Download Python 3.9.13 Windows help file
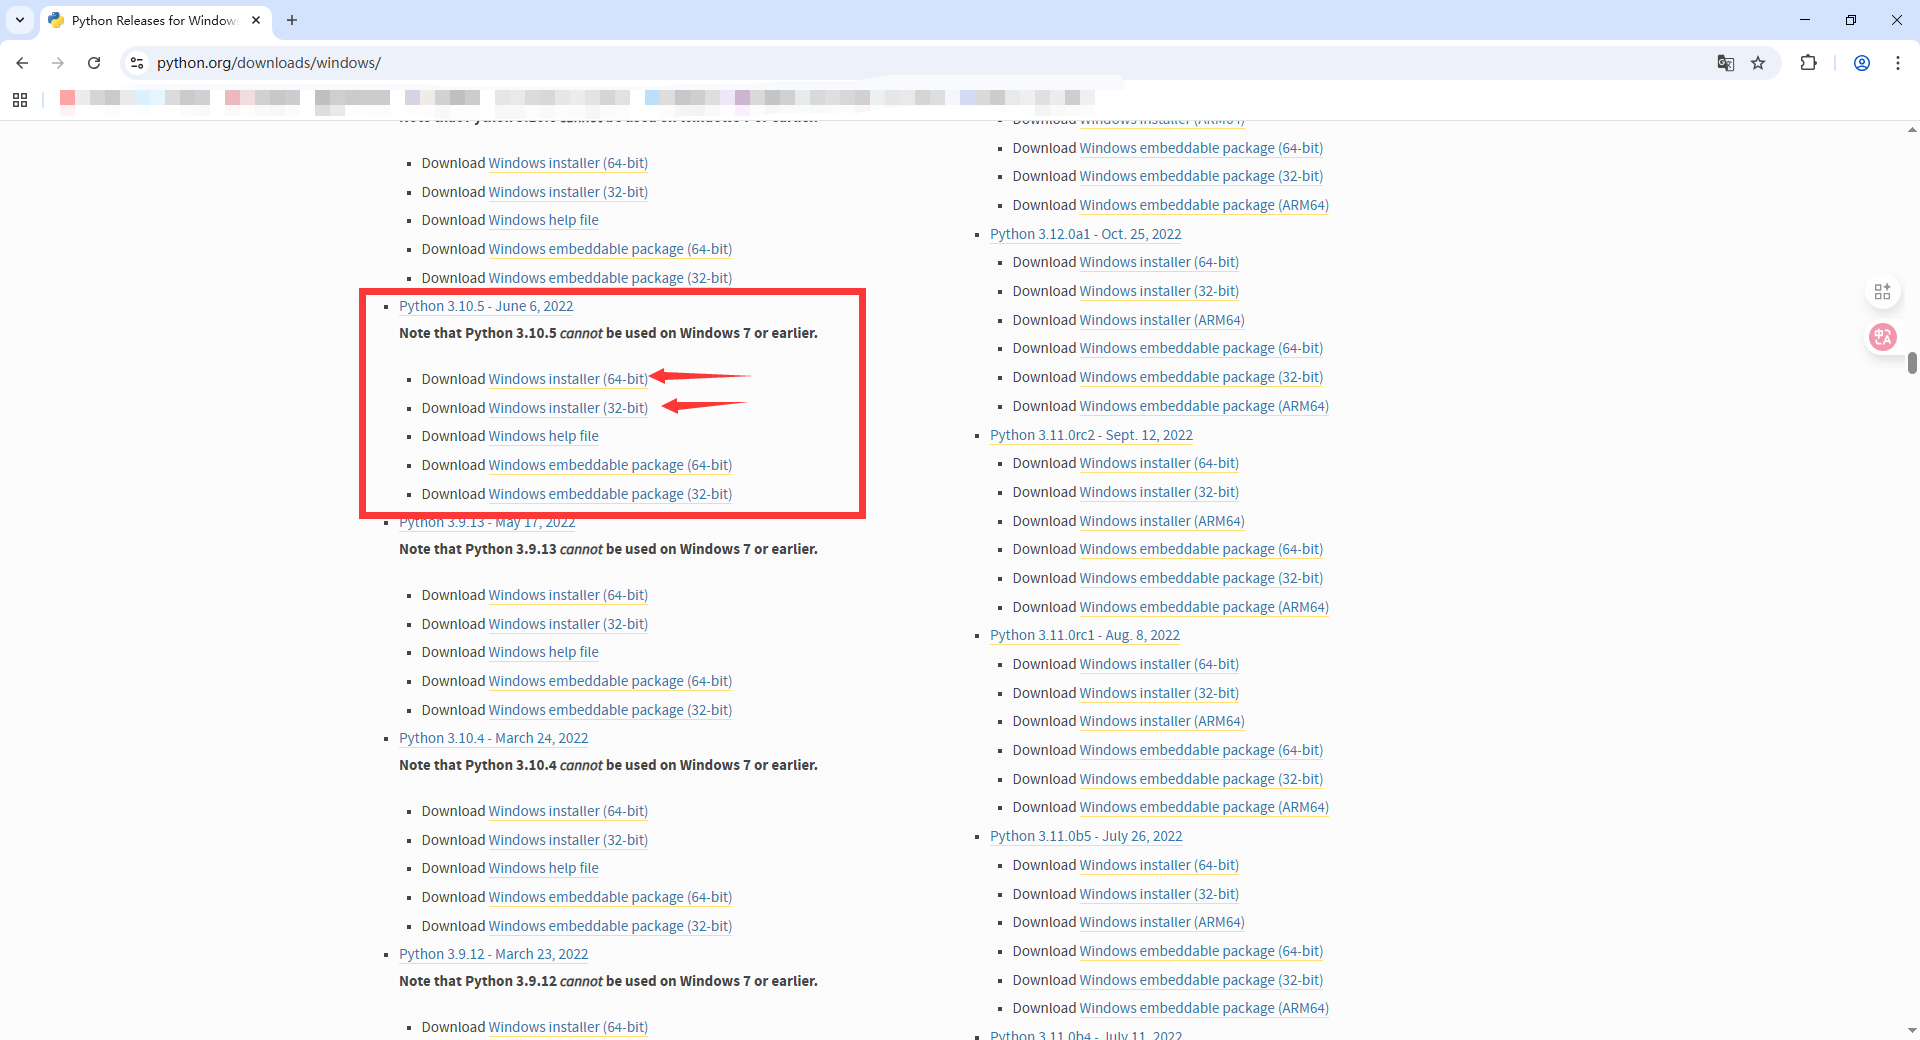Viewport: 1920px width, 1040px height. click(x=544, y=652)
